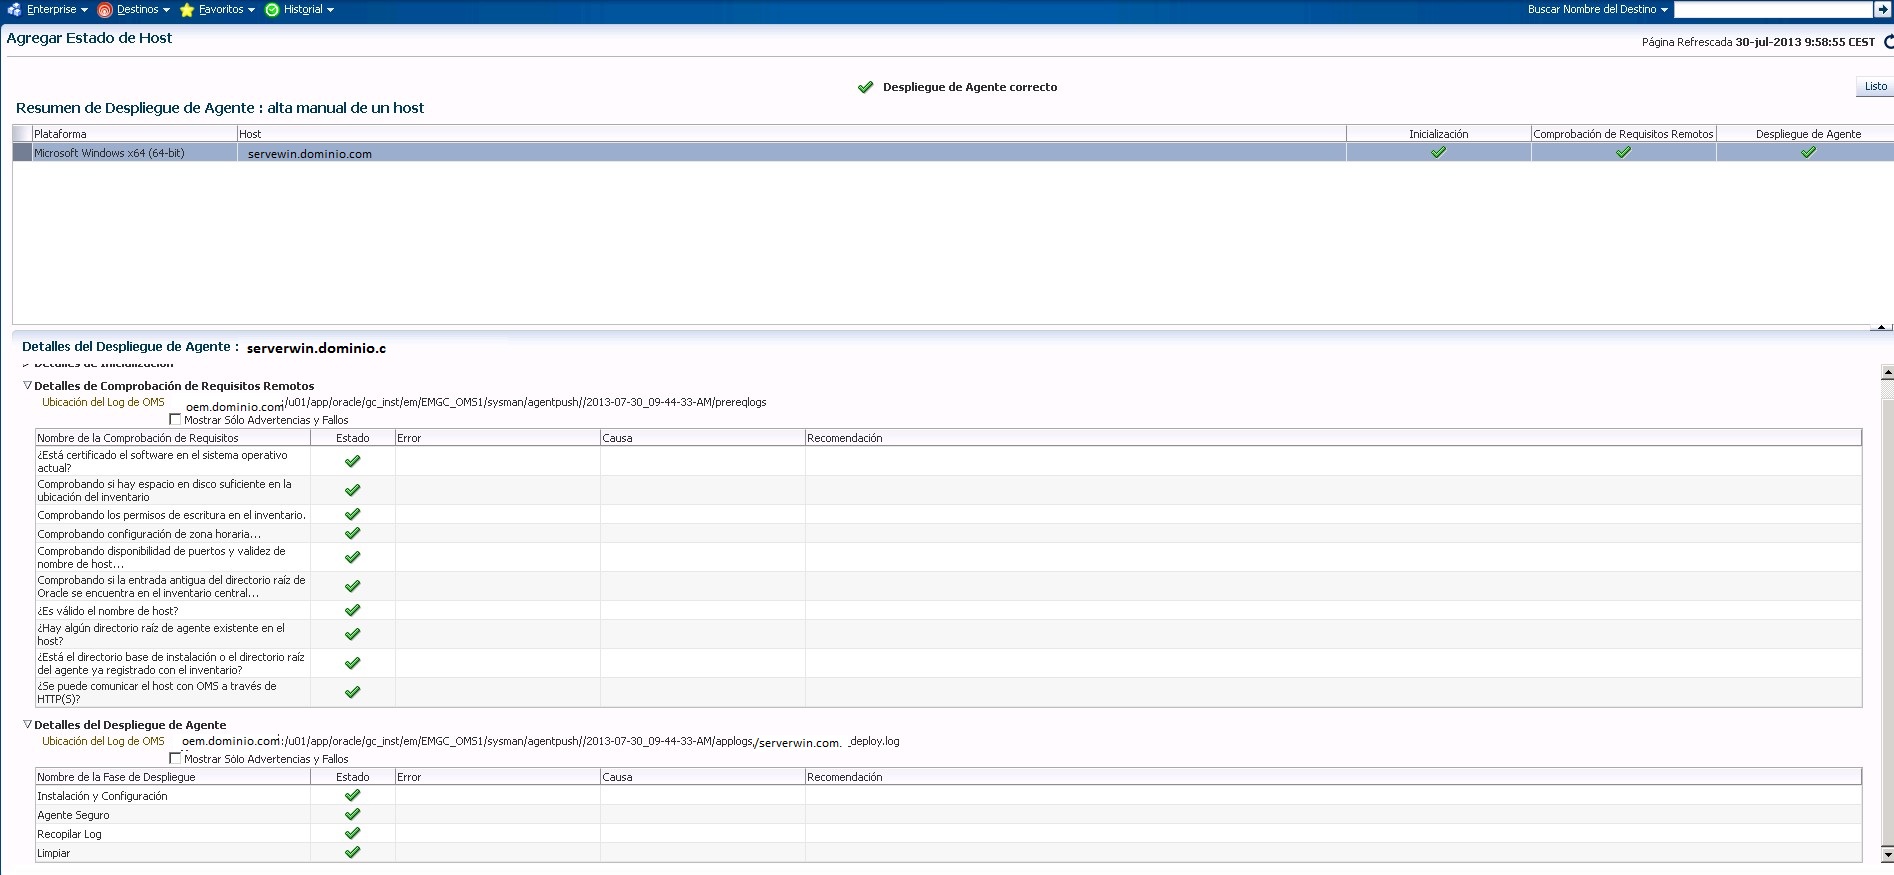Click the Favoritos star icon

186,10
